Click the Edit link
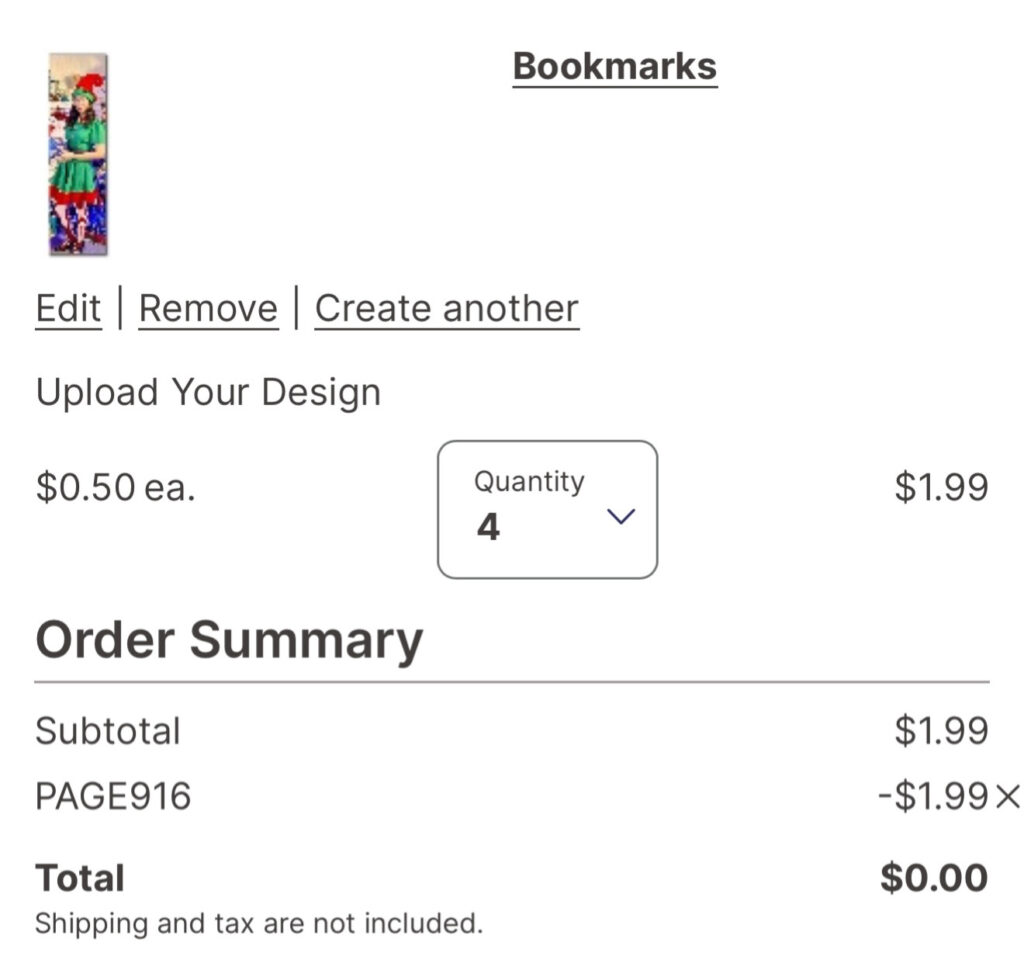1024x953 pixels. (68, 308)
